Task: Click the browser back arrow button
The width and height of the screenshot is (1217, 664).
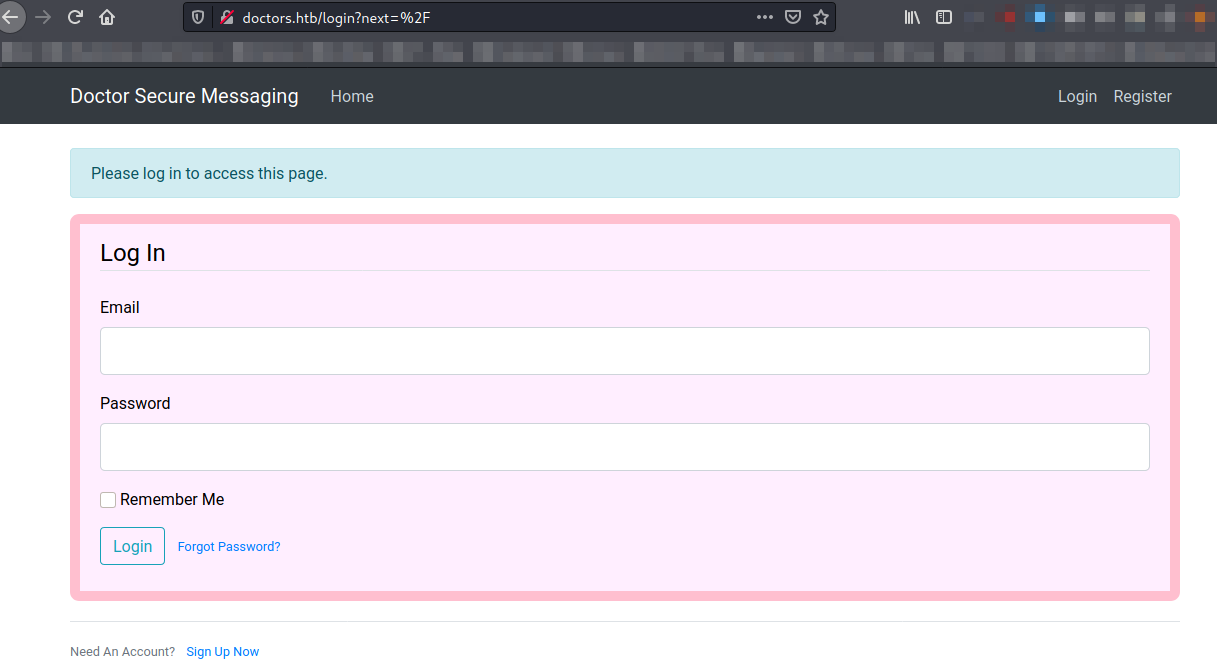Action: click(x=10, y=17)
